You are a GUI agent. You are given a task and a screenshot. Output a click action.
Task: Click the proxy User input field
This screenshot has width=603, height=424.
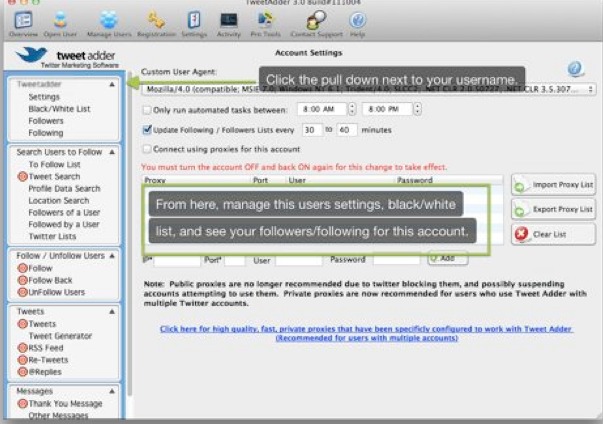pos(299,261)
